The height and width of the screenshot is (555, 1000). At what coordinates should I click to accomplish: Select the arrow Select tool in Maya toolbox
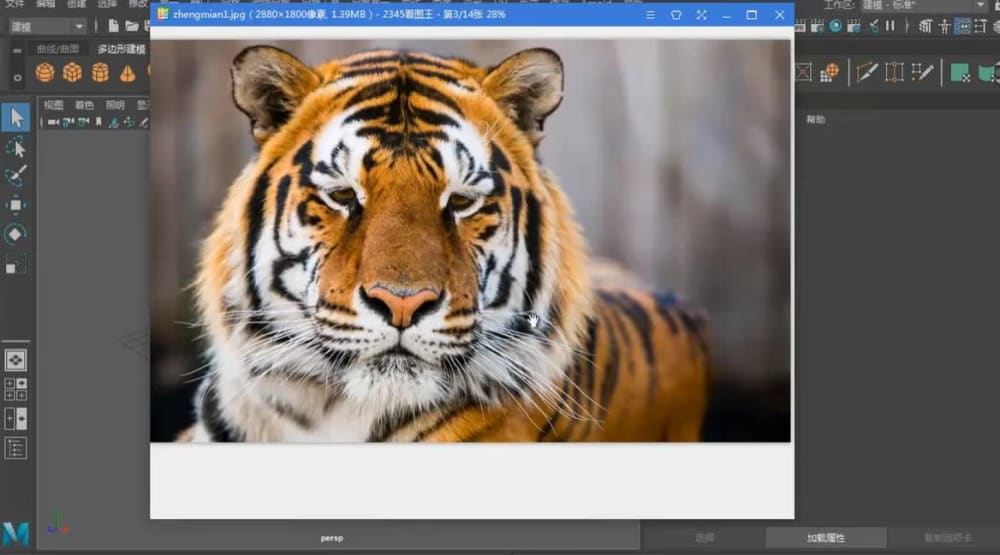16,117
